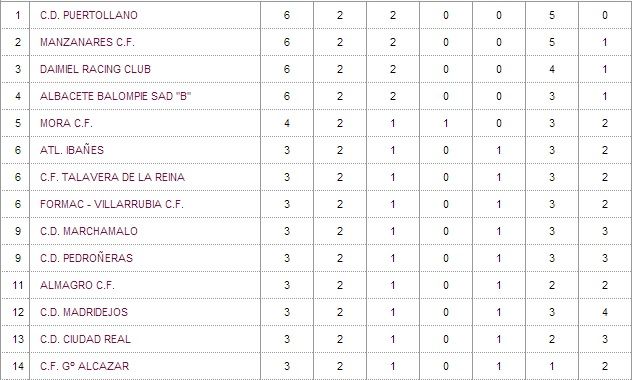Select C.D. PEDROÑERAS in the table
632x380 pixels.
pos(86,258)
